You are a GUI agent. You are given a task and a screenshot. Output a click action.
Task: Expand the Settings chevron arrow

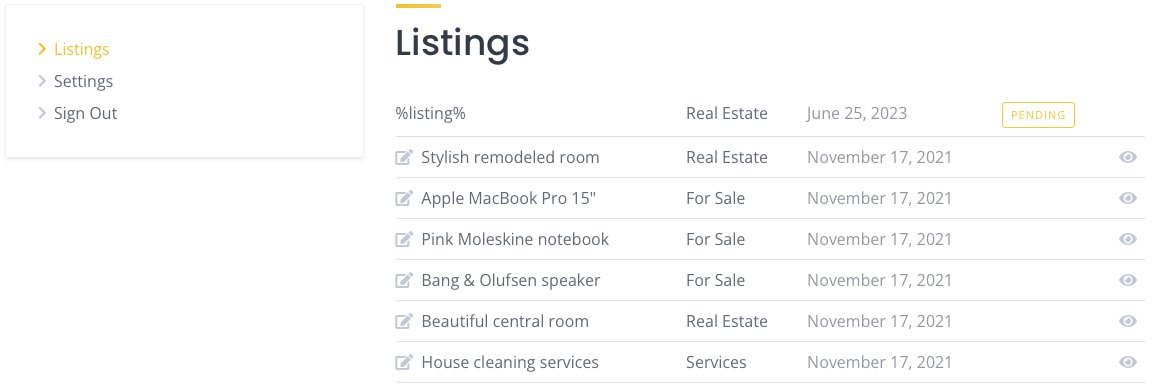(42, 81)
